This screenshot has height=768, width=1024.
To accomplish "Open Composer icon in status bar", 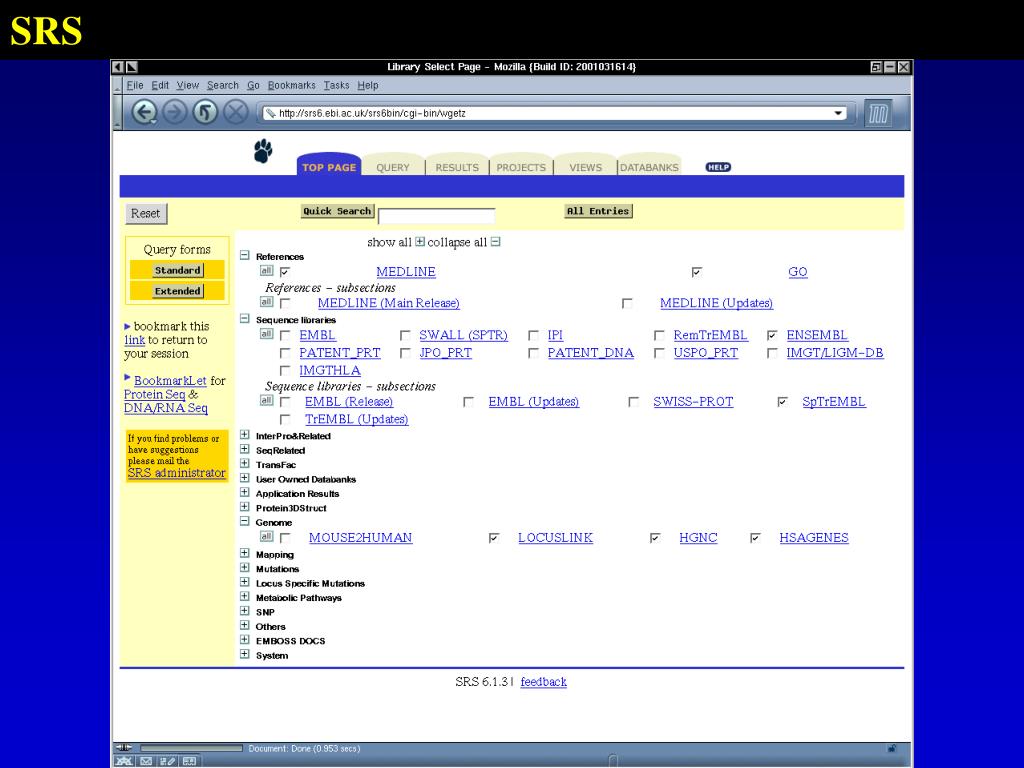I will coord(167,761).
